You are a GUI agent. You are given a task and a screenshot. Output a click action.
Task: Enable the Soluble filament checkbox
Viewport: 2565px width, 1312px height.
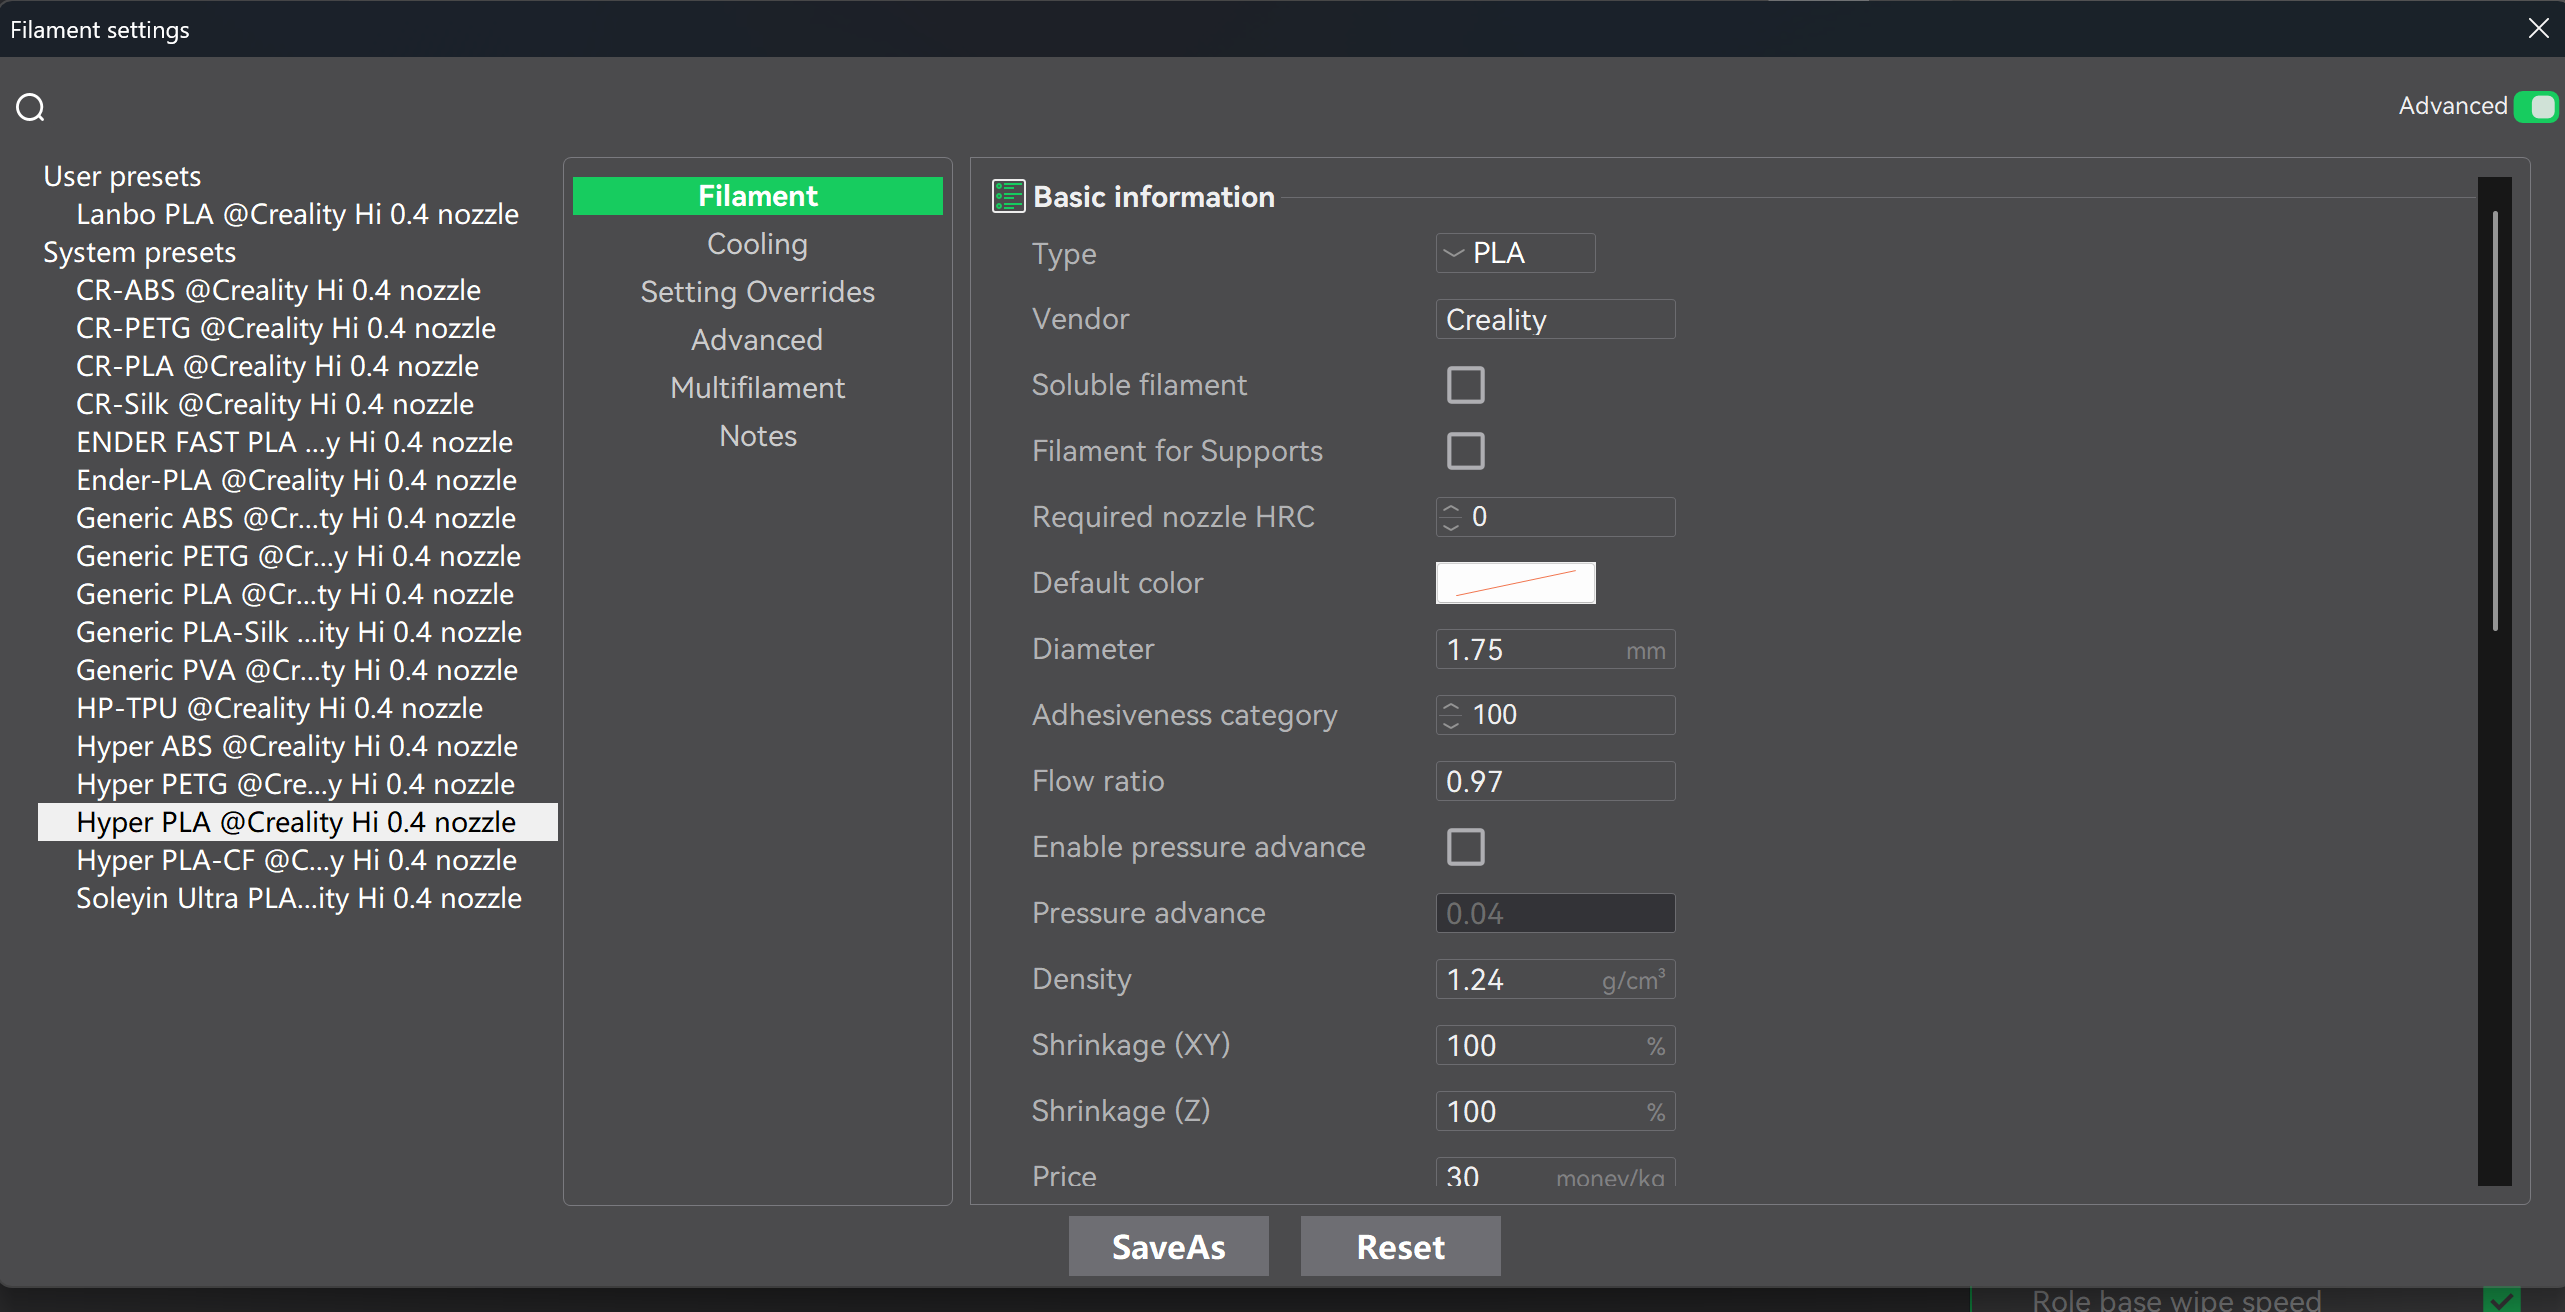coord(1466,385)
